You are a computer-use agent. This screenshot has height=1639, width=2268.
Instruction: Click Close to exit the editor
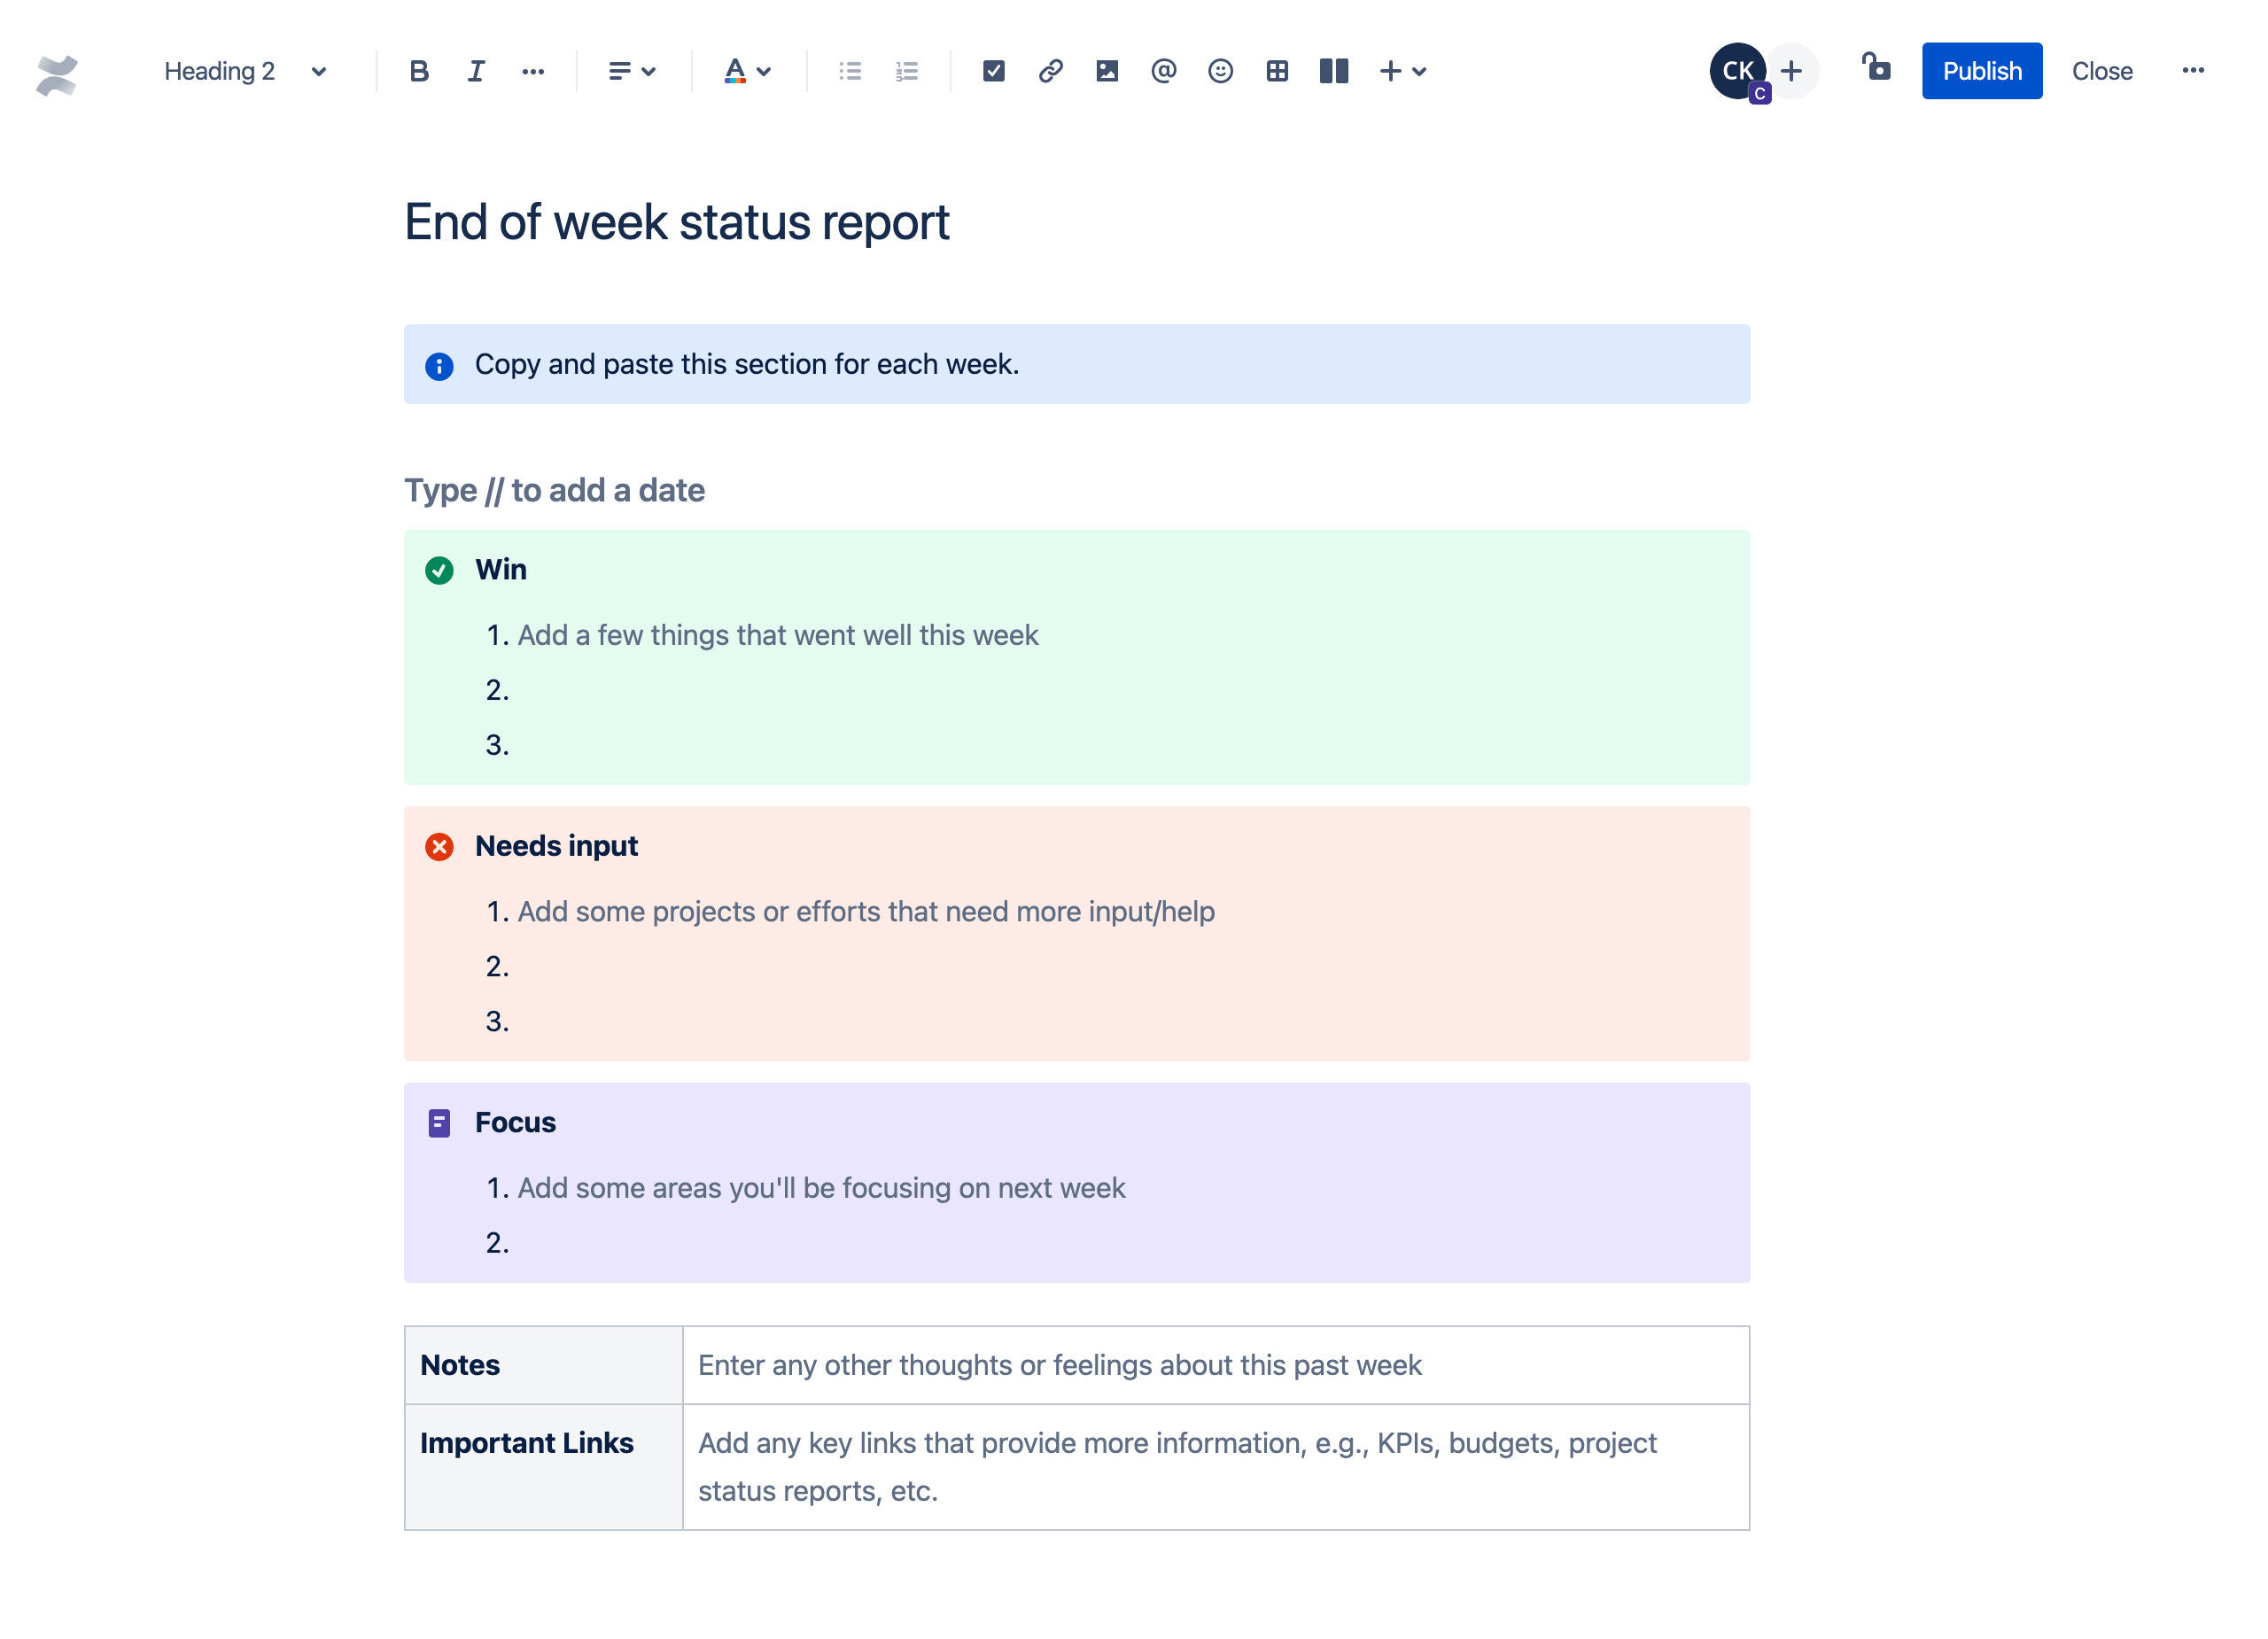click(2101, 70)
